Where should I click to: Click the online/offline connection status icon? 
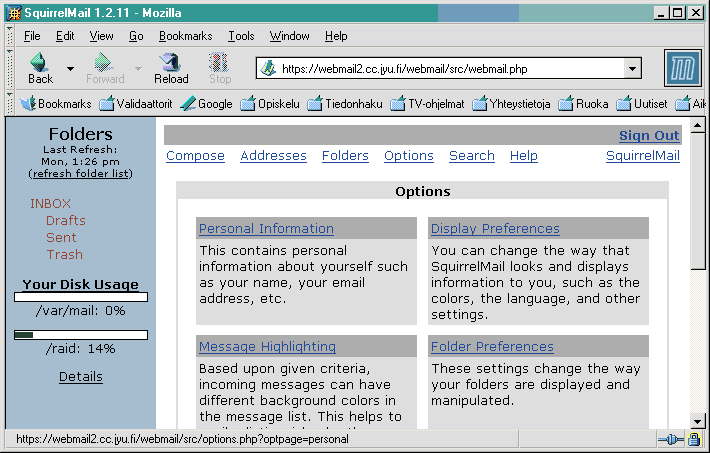(x=671, y=439)
